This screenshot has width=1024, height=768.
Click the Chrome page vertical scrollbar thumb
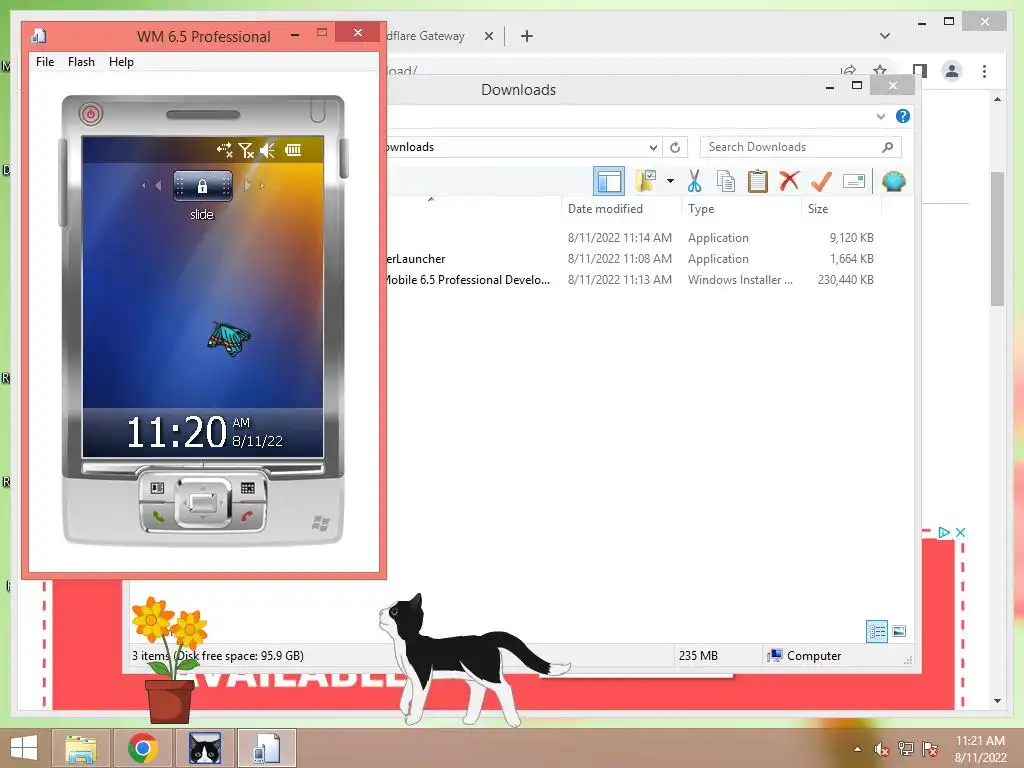click(x=997, y=238)
